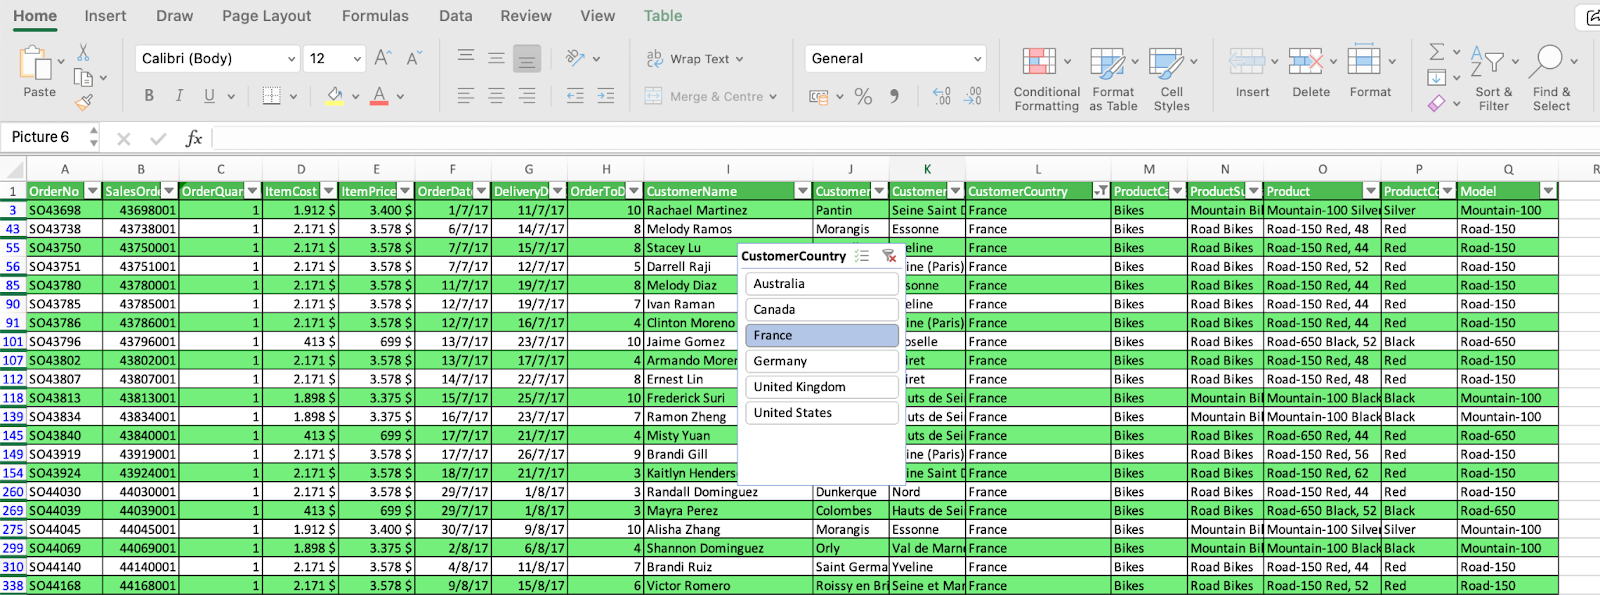Apply comma style format

coord(894,96)
